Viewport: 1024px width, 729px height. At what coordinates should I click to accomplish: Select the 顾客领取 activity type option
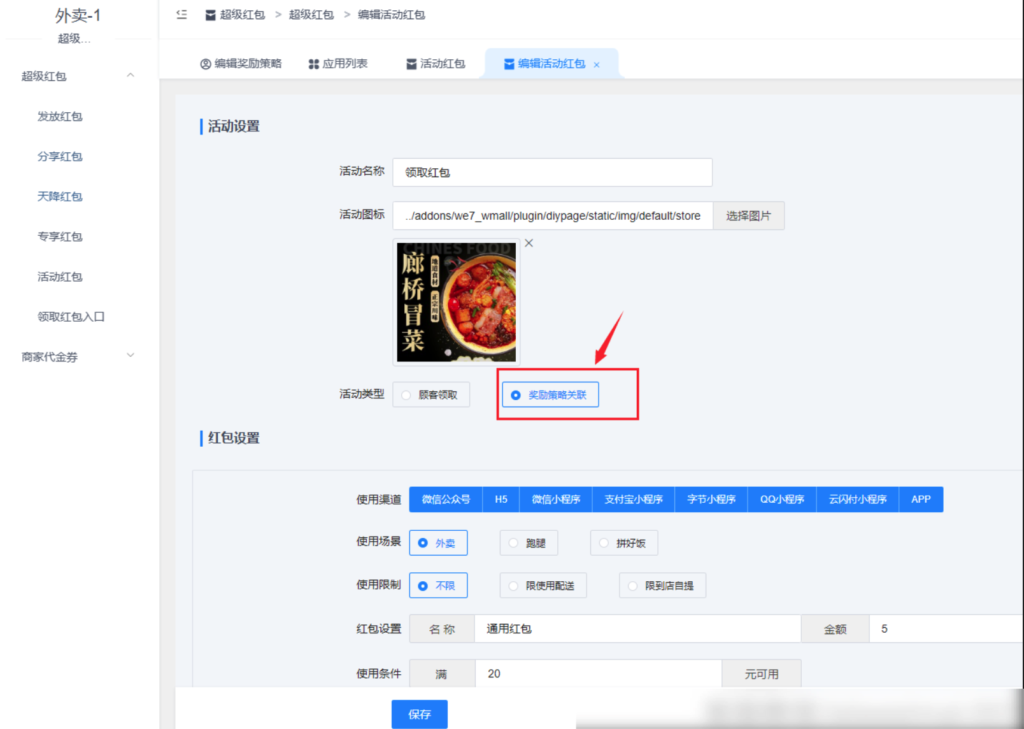coord(431,394)
